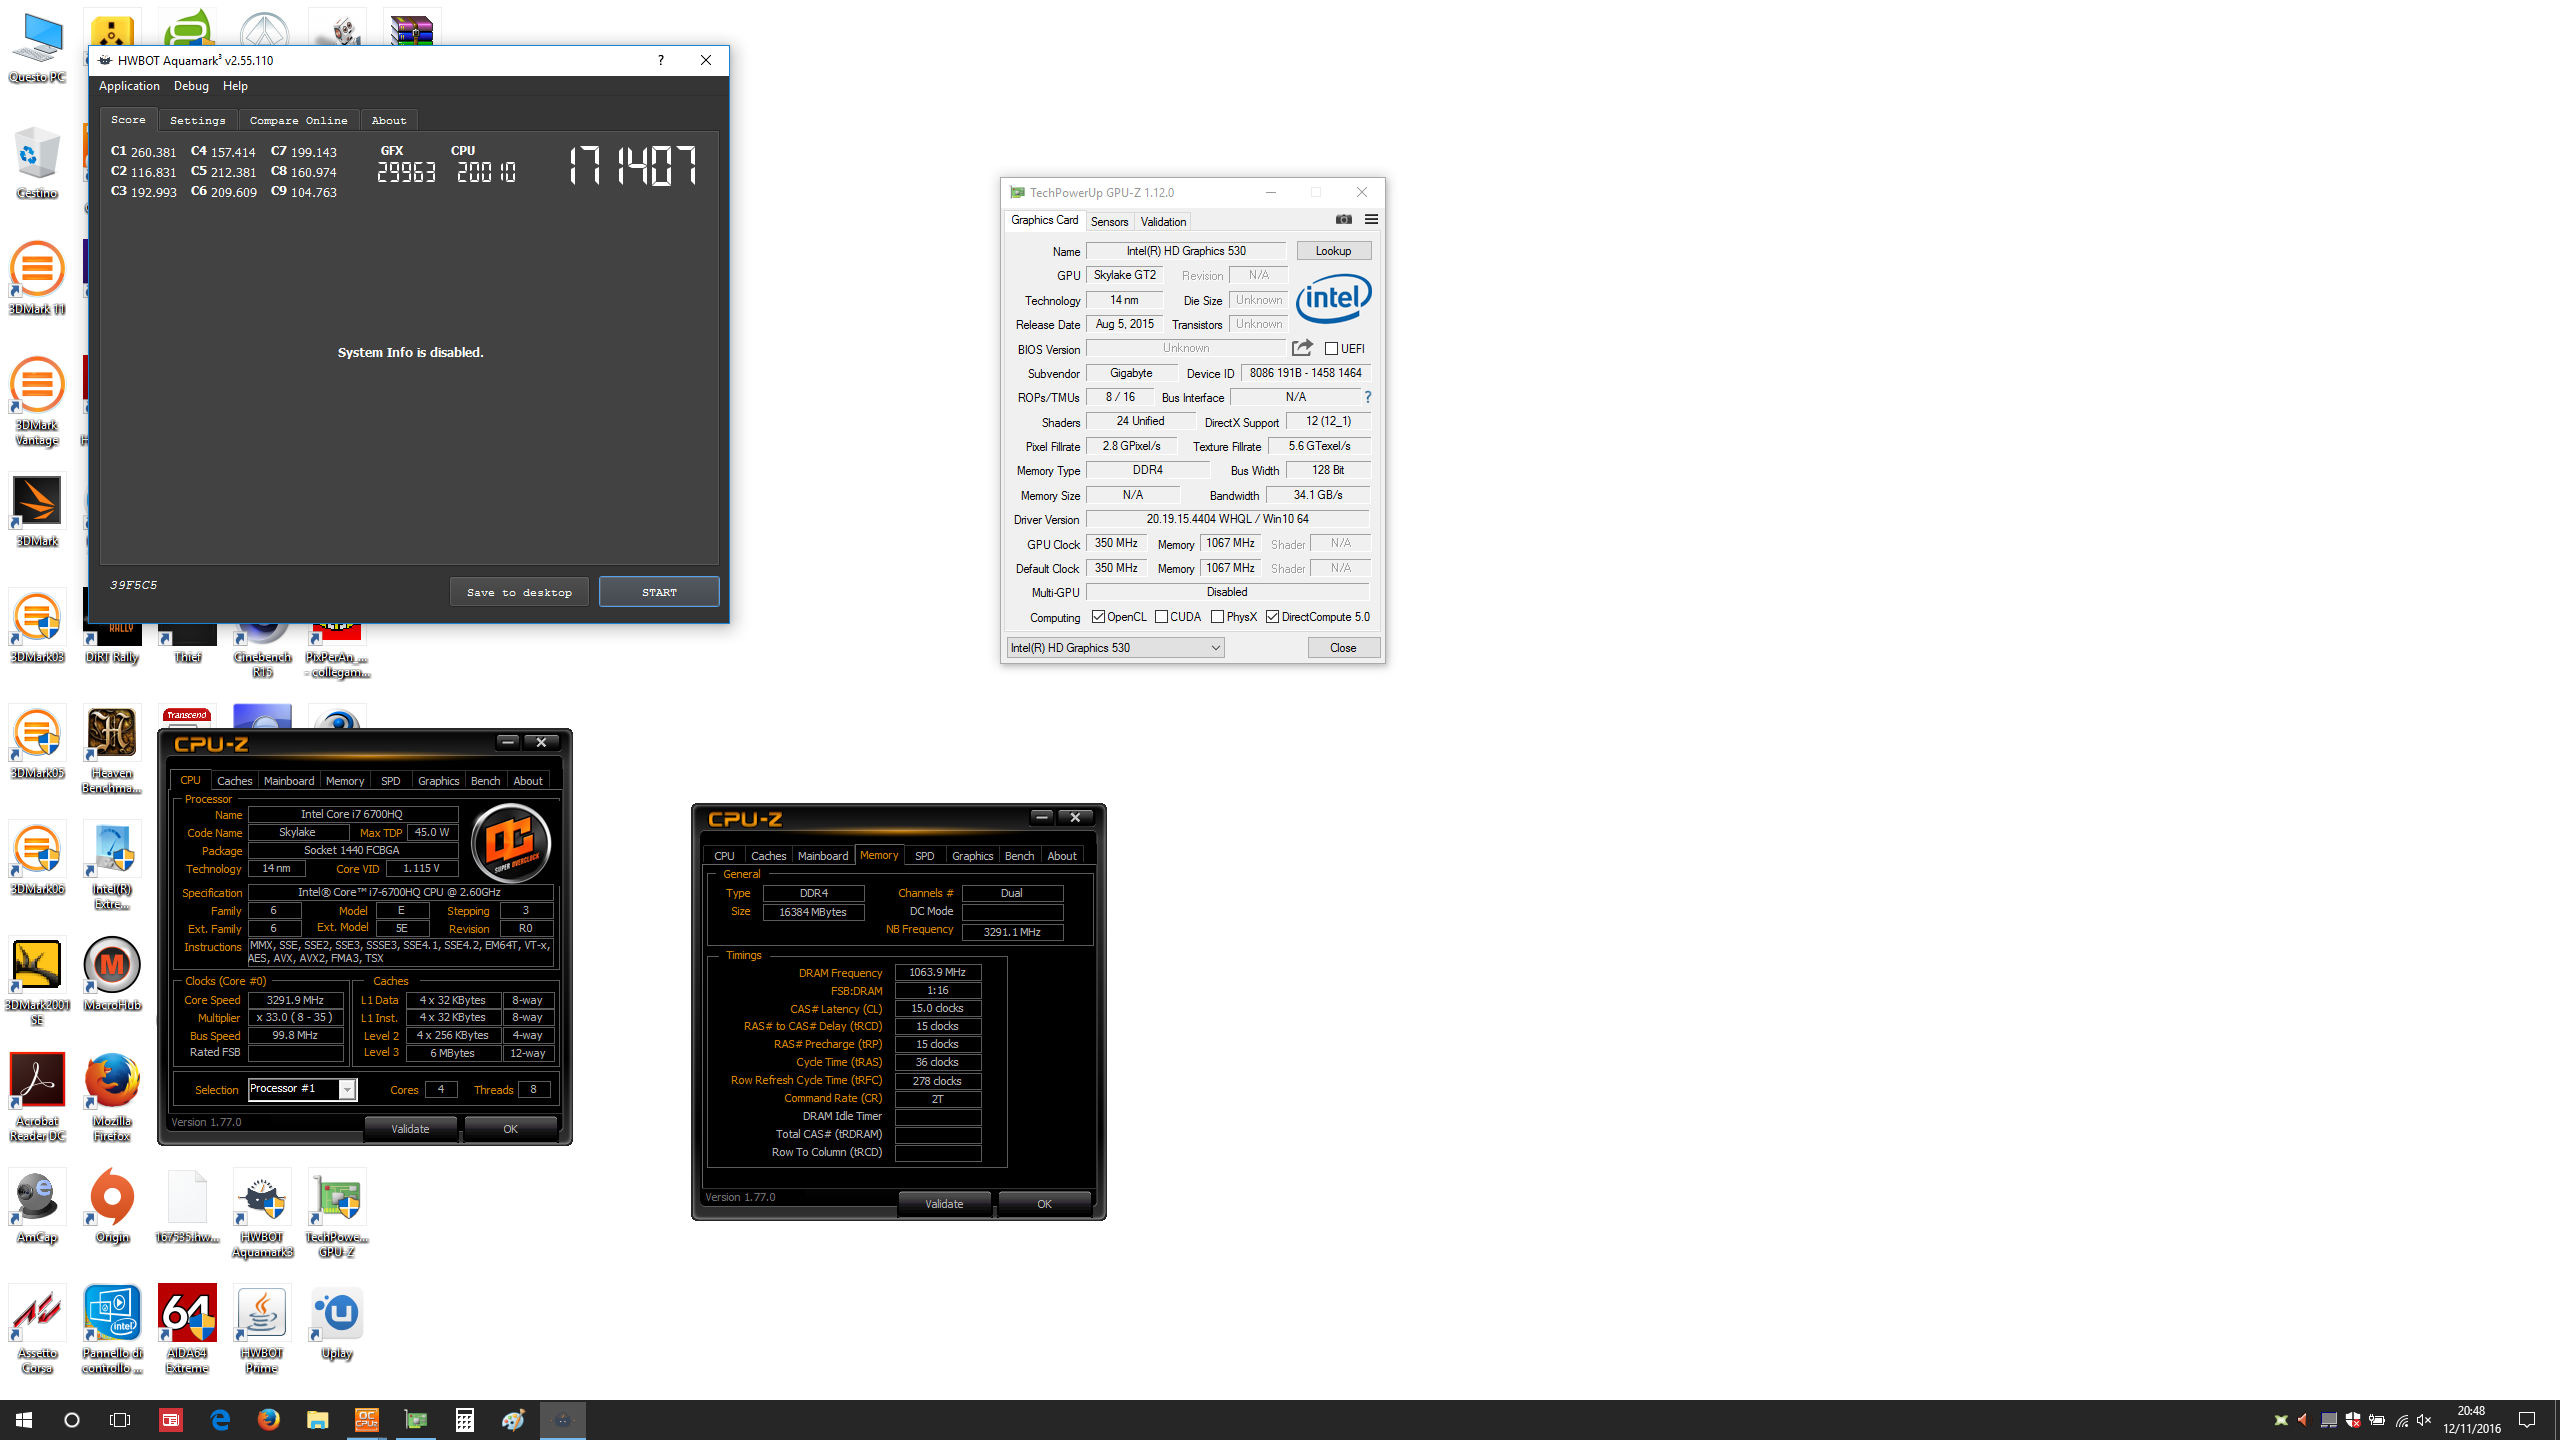This screenshot has width=2560, height=1440.
Task: Open the SPD tab in right CPU-Z window
Action: point(925,856)
